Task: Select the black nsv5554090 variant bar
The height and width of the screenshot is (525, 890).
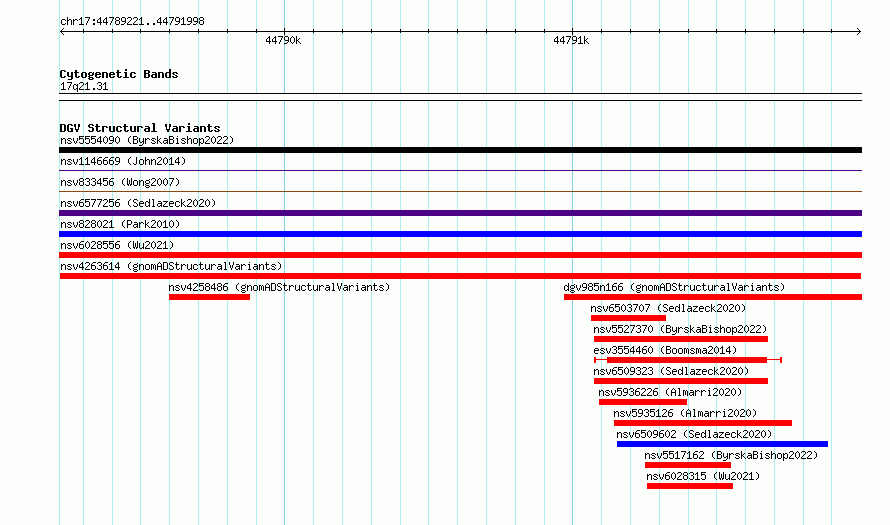Action: tap(460, 150)
